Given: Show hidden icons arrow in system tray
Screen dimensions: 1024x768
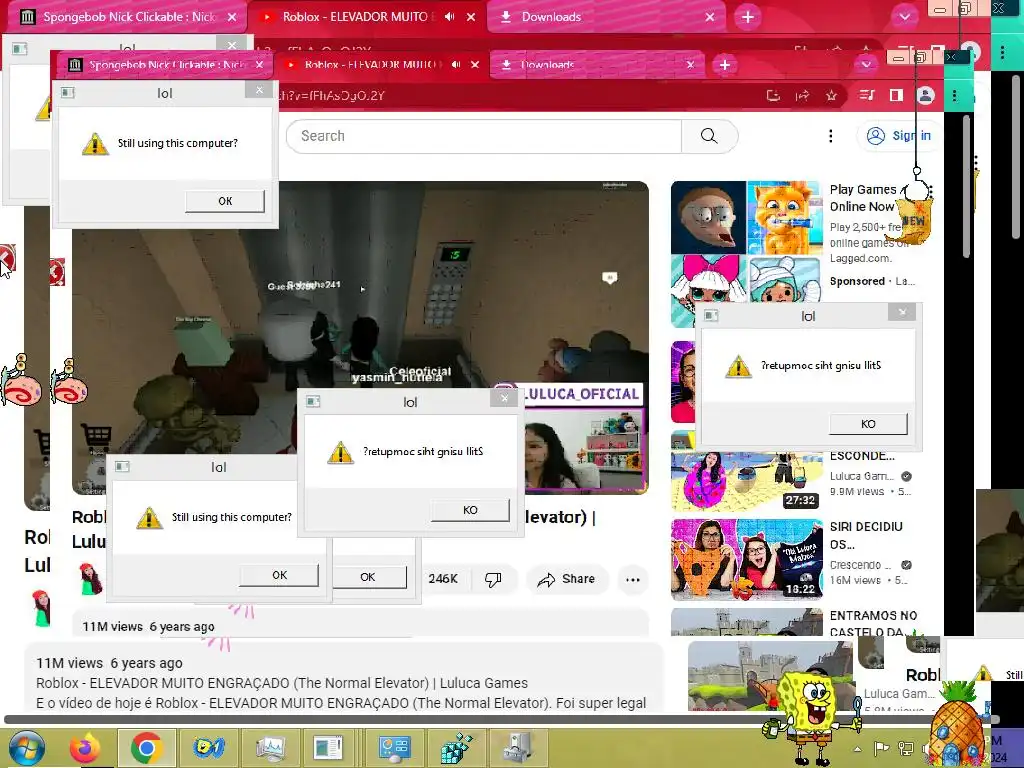Looking at the screenshot, I should tap(857, 749).
